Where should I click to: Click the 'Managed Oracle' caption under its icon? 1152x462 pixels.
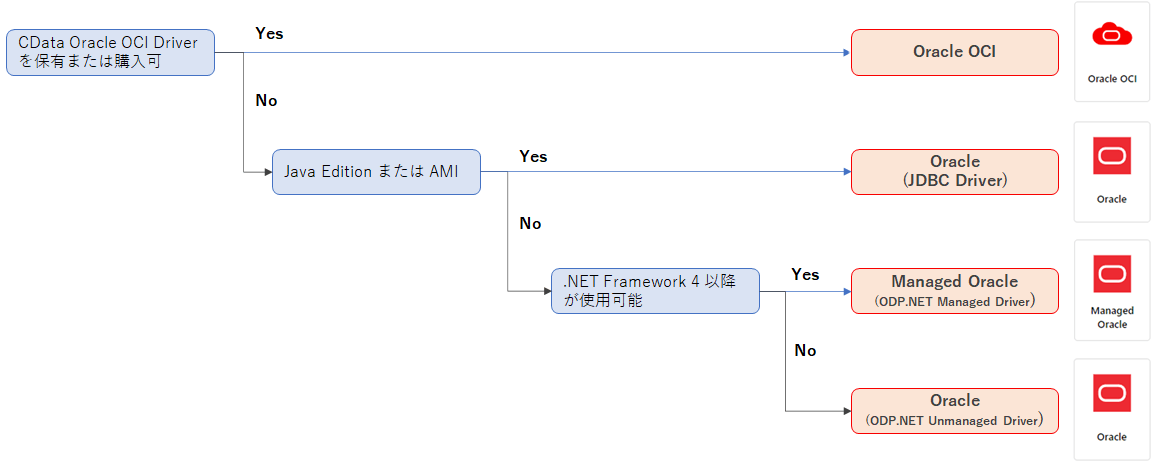[x=1112, y=317]
